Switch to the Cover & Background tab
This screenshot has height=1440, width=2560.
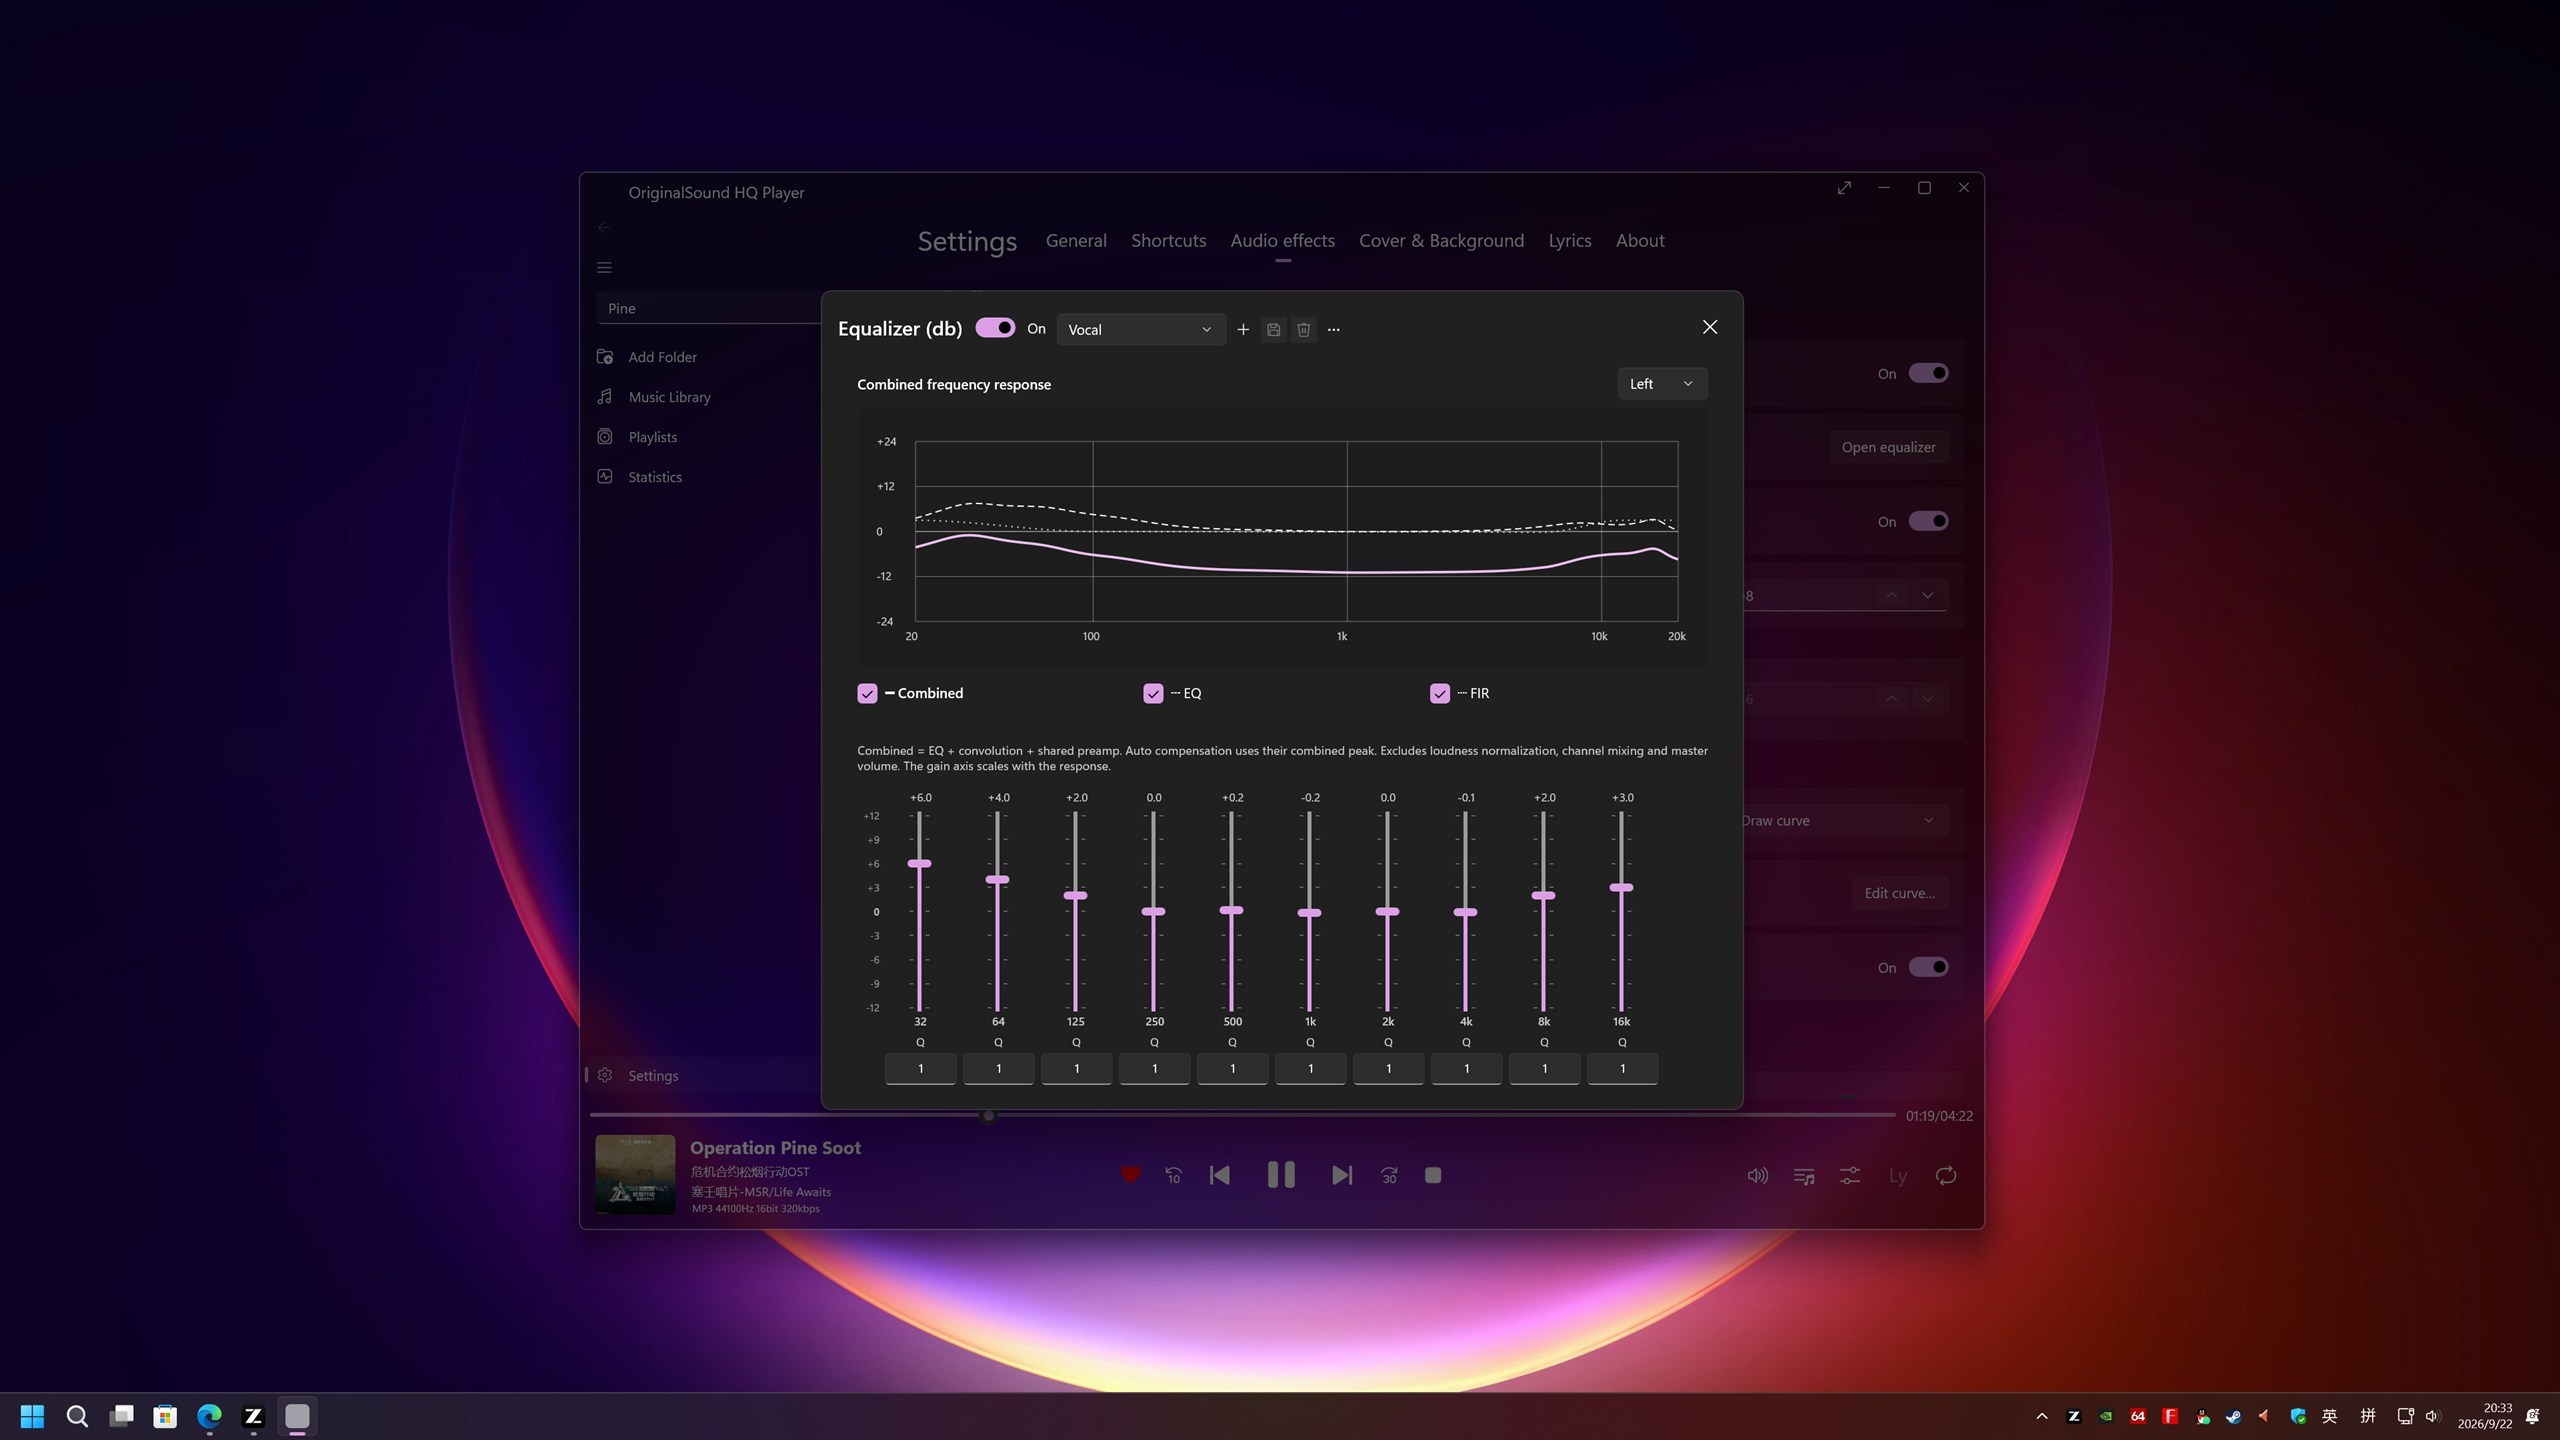click(x=1441, y=240)
